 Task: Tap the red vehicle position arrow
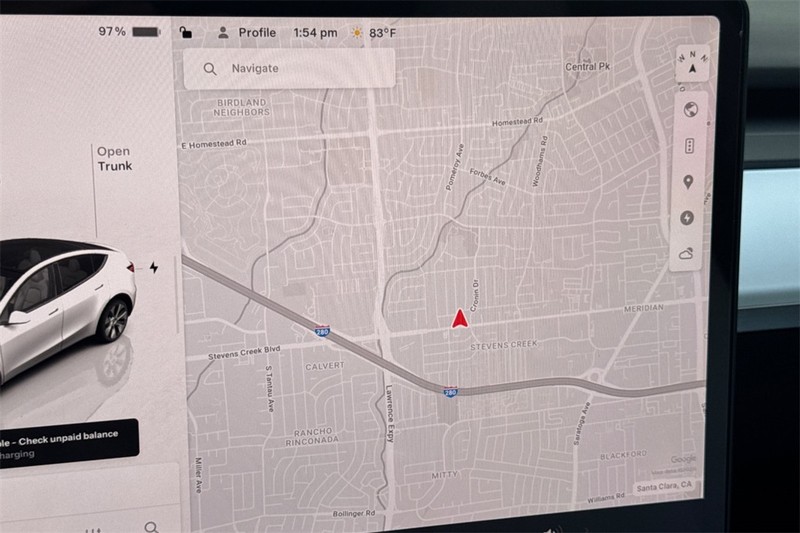click(459, 319)
